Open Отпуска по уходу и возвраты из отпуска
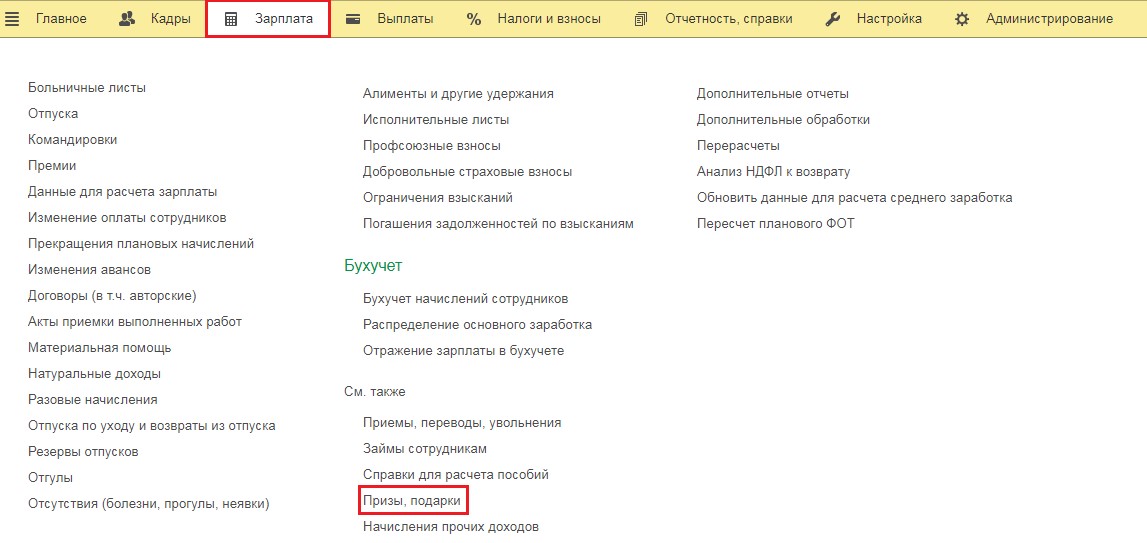This screenshot has width=1147, height=543. click(151, 426)
